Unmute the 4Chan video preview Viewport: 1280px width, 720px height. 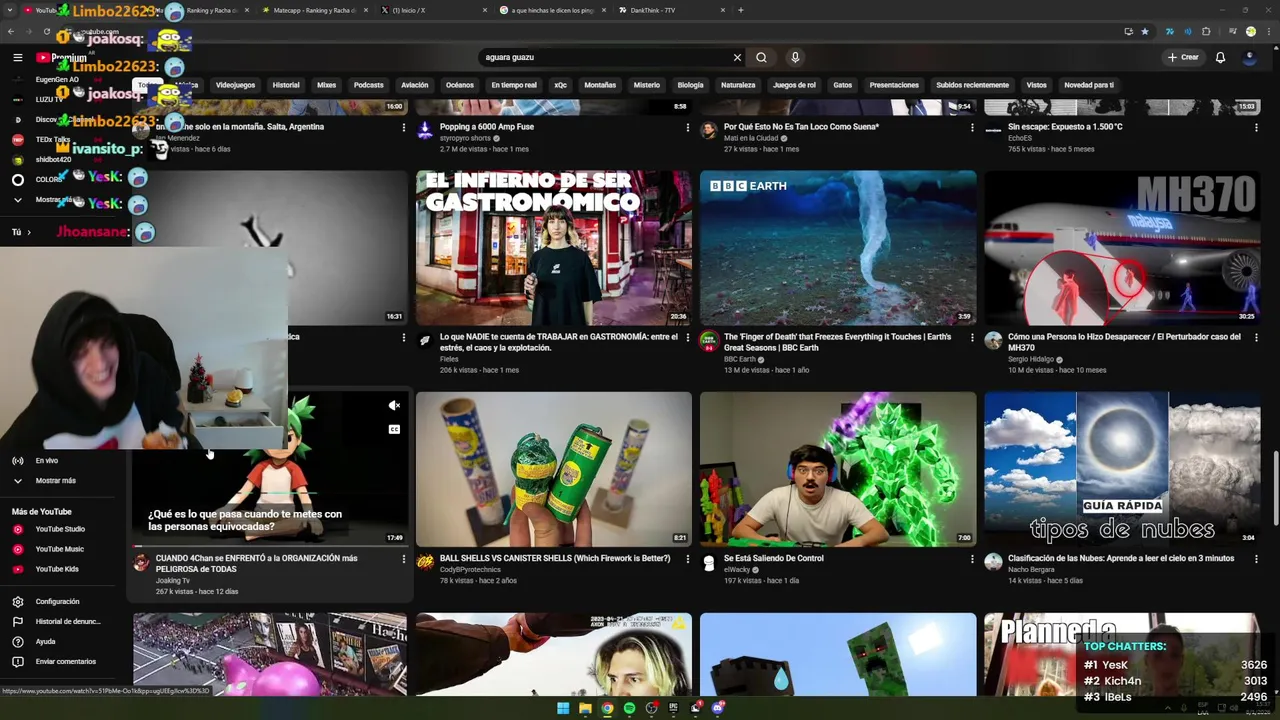tap(394, 405)
